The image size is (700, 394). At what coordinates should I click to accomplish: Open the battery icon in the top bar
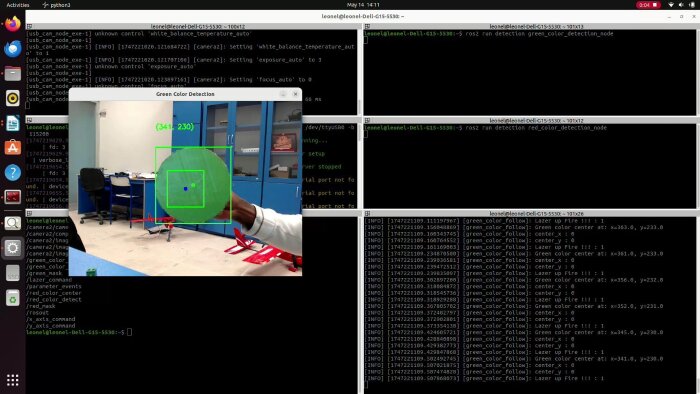pyautogui.click(x=692, y=5)
